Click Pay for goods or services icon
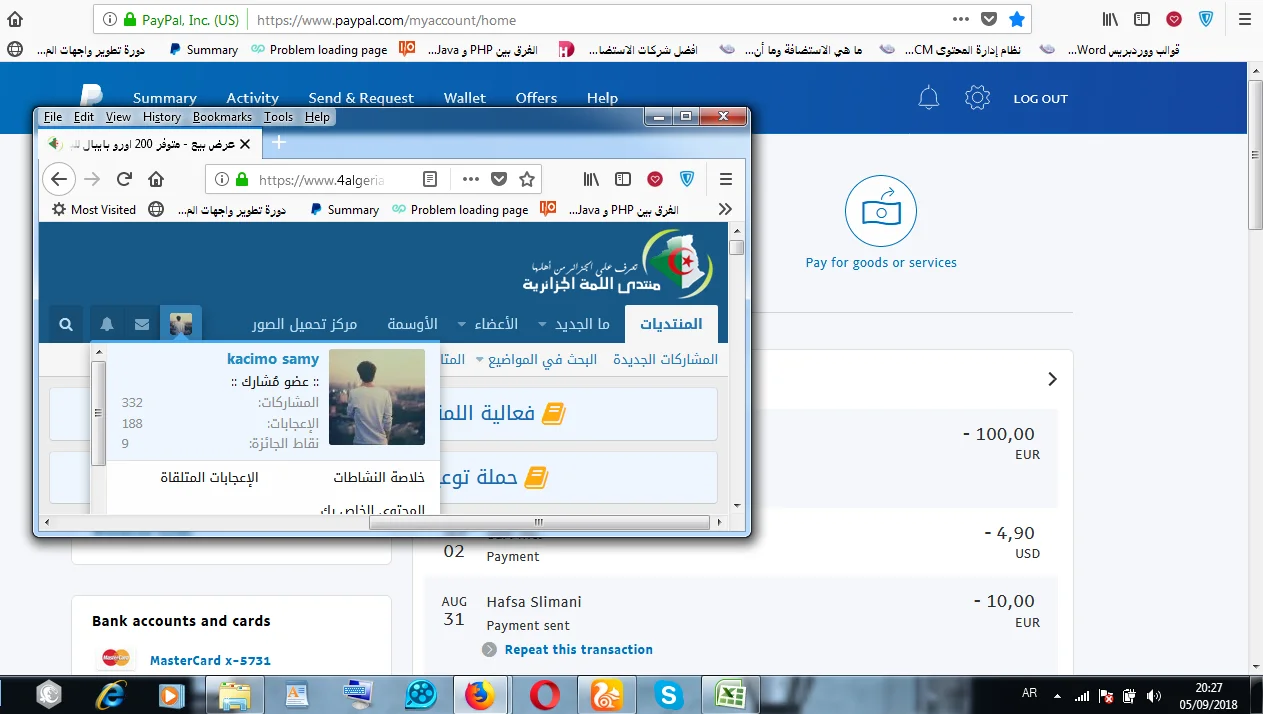The height and width of the screenshot is (714, 1263). [880, 211]
